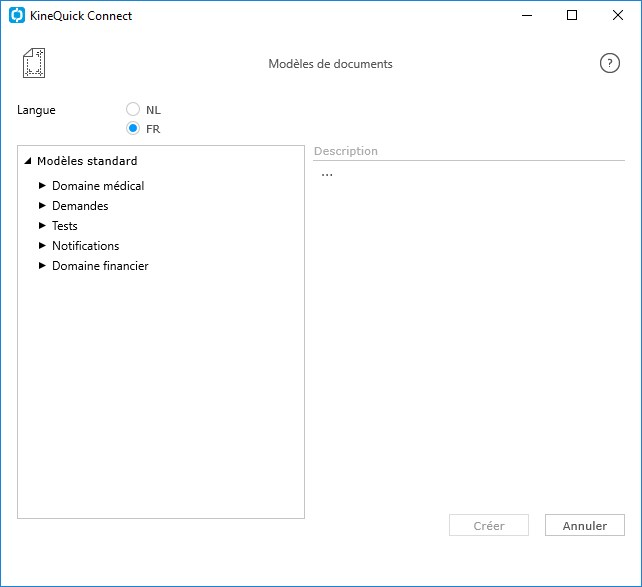
Task: Click the Annuler button
Action: (585, 525)
